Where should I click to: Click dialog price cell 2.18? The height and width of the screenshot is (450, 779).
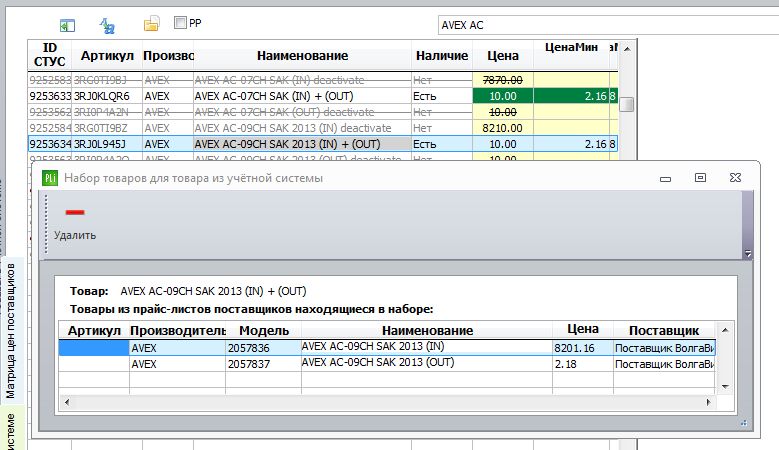tap(582, 364)
